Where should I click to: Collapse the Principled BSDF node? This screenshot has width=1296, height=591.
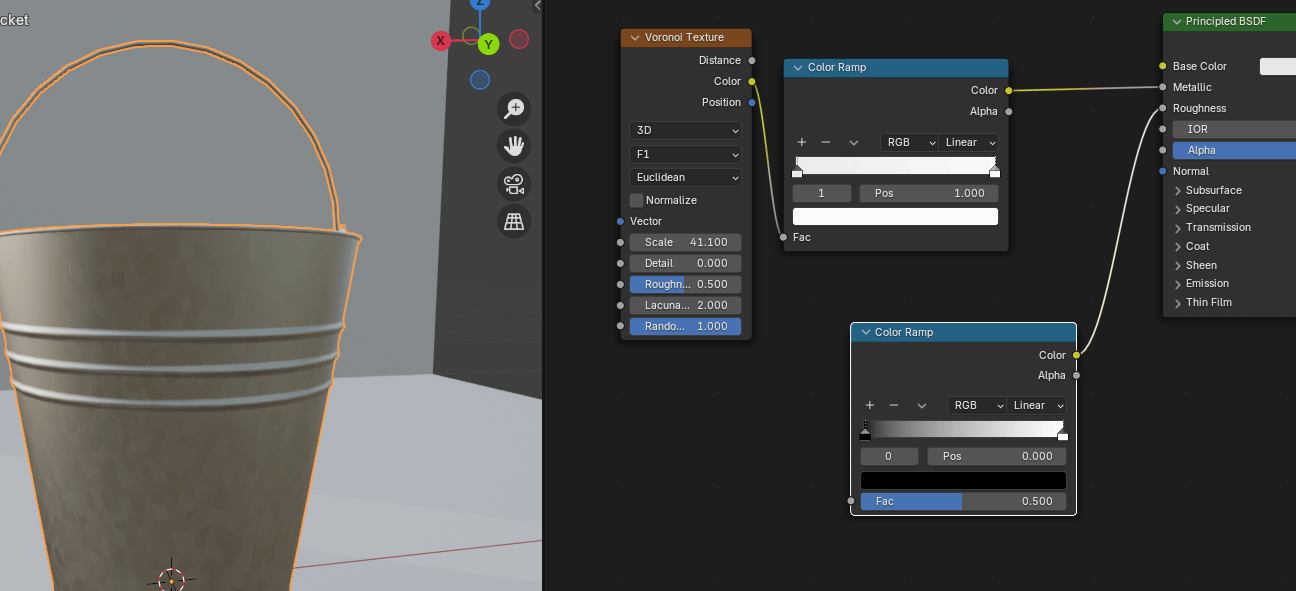1175,22
